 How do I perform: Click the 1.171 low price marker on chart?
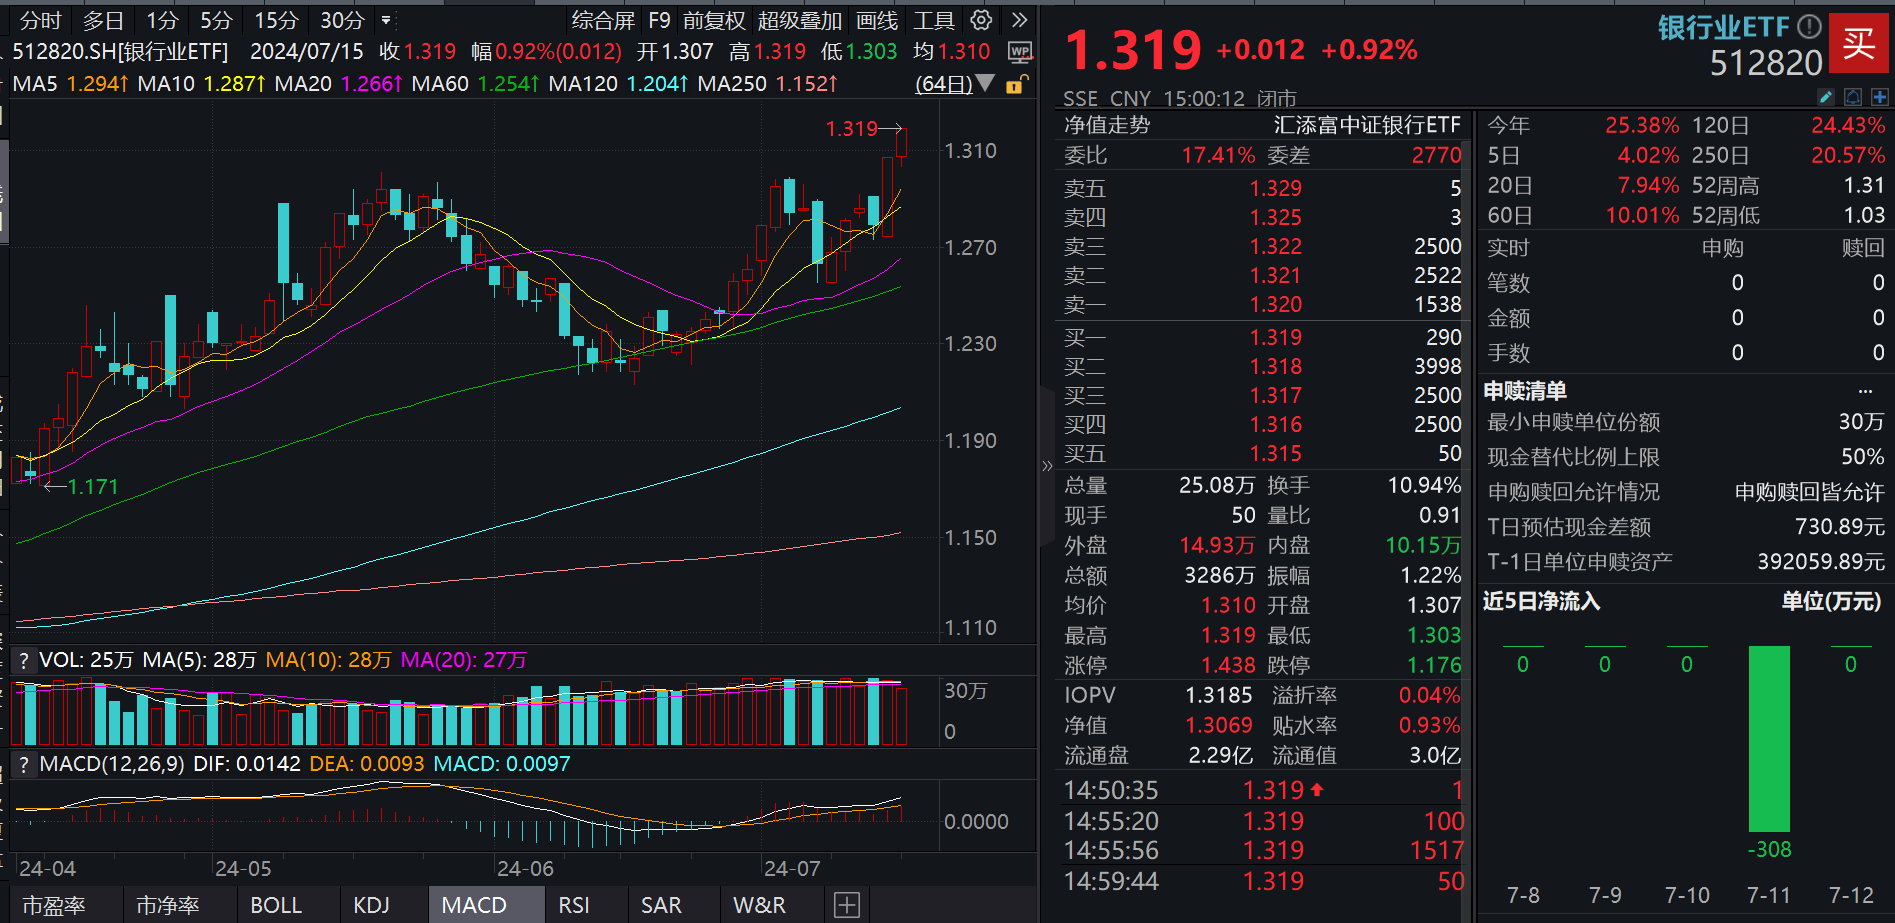(x=93, y=487)
